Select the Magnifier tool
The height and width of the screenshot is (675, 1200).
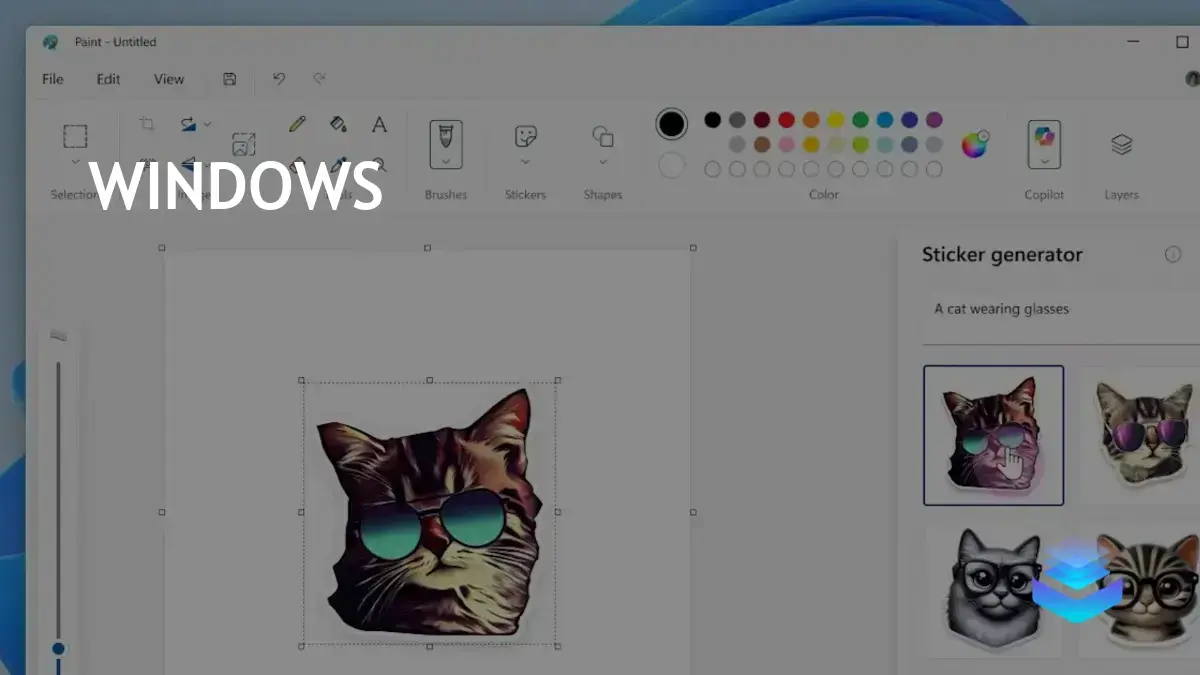(x=383, y=165)
